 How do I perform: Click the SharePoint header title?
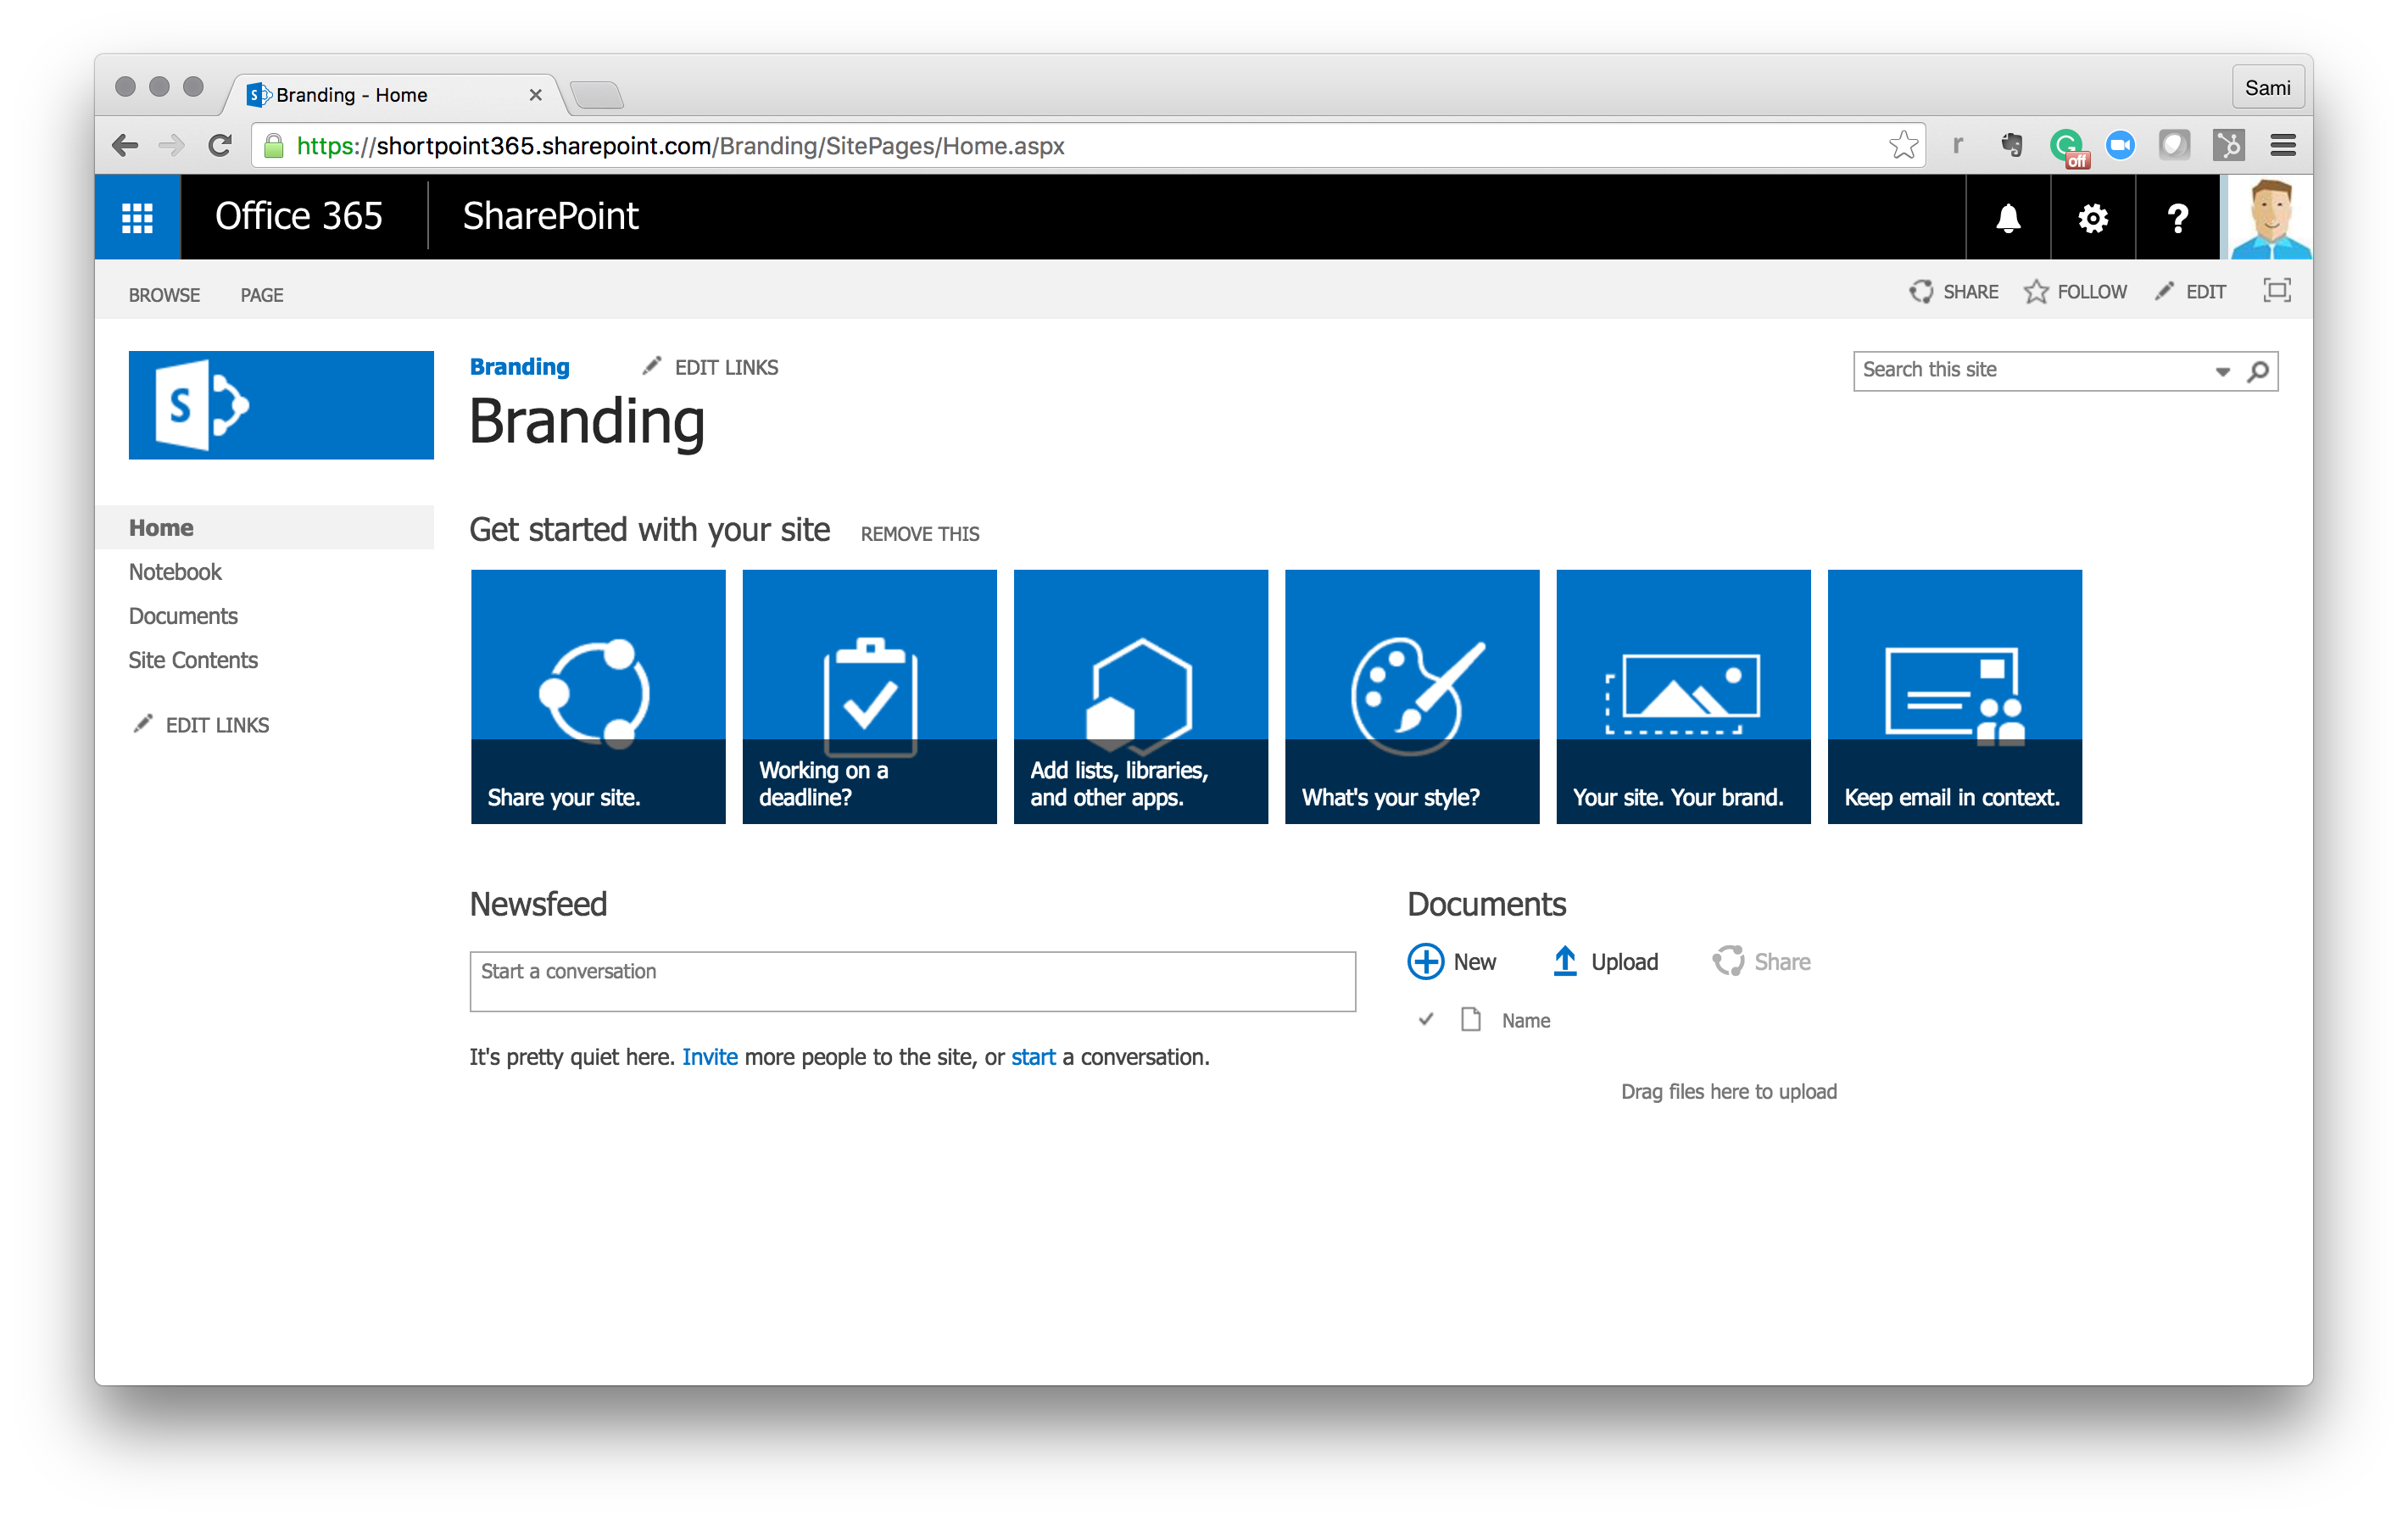click(x=550, y=216)
